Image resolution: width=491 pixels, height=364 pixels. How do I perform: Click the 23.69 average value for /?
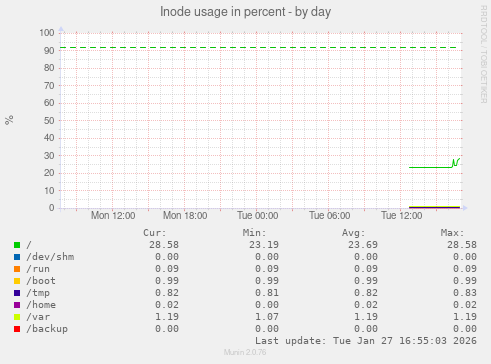(363, 245)
